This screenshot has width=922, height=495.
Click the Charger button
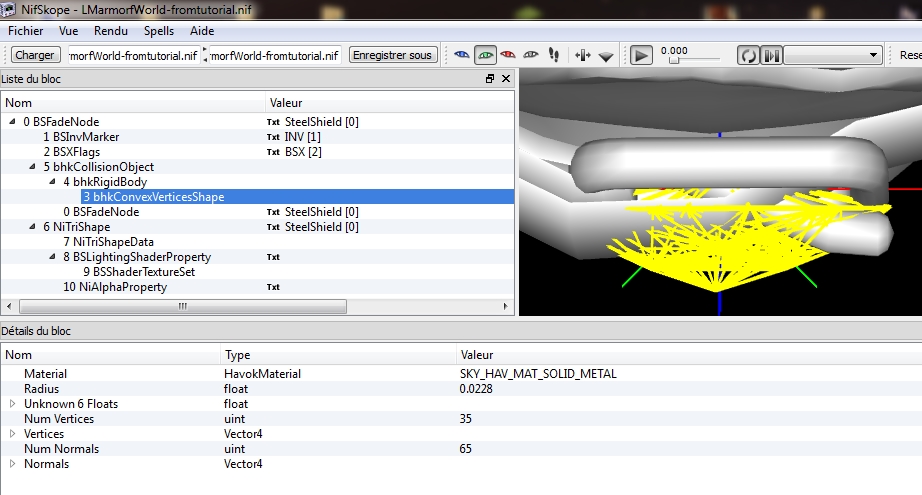pyautogui.click(x=35, y=55)
